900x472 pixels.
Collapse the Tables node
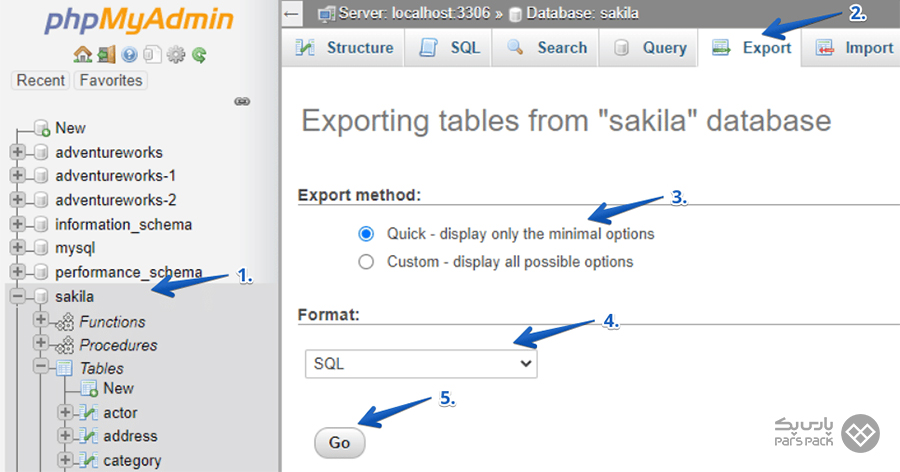tap(41, 366)
